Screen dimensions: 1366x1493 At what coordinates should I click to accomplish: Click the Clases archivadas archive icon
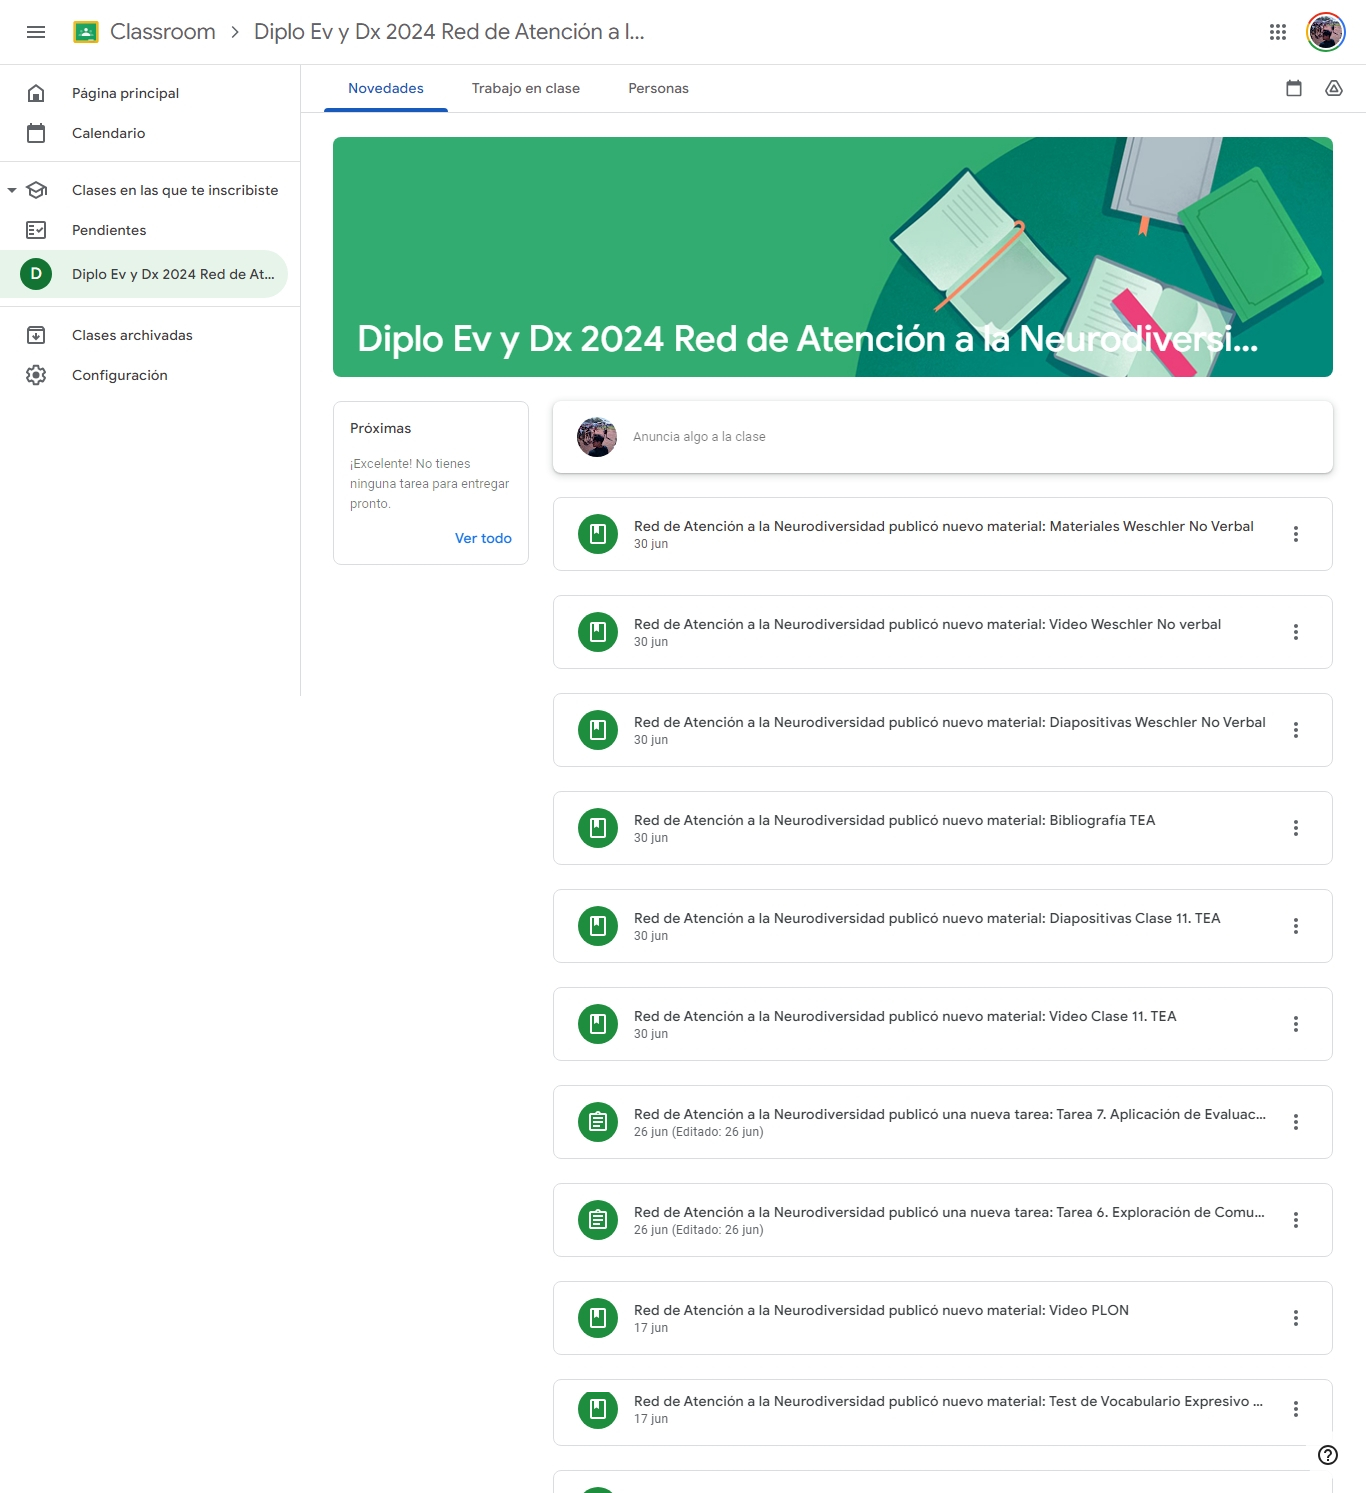tap(36, 335)
